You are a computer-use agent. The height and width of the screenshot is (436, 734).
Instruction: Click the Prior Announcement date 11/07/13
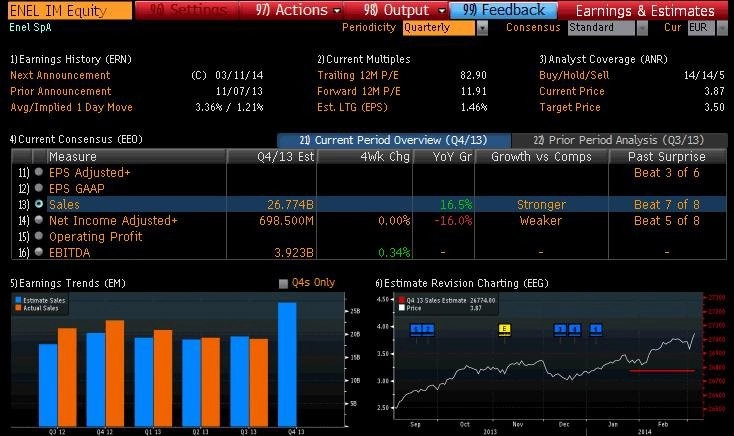click(x=239, y=91)
